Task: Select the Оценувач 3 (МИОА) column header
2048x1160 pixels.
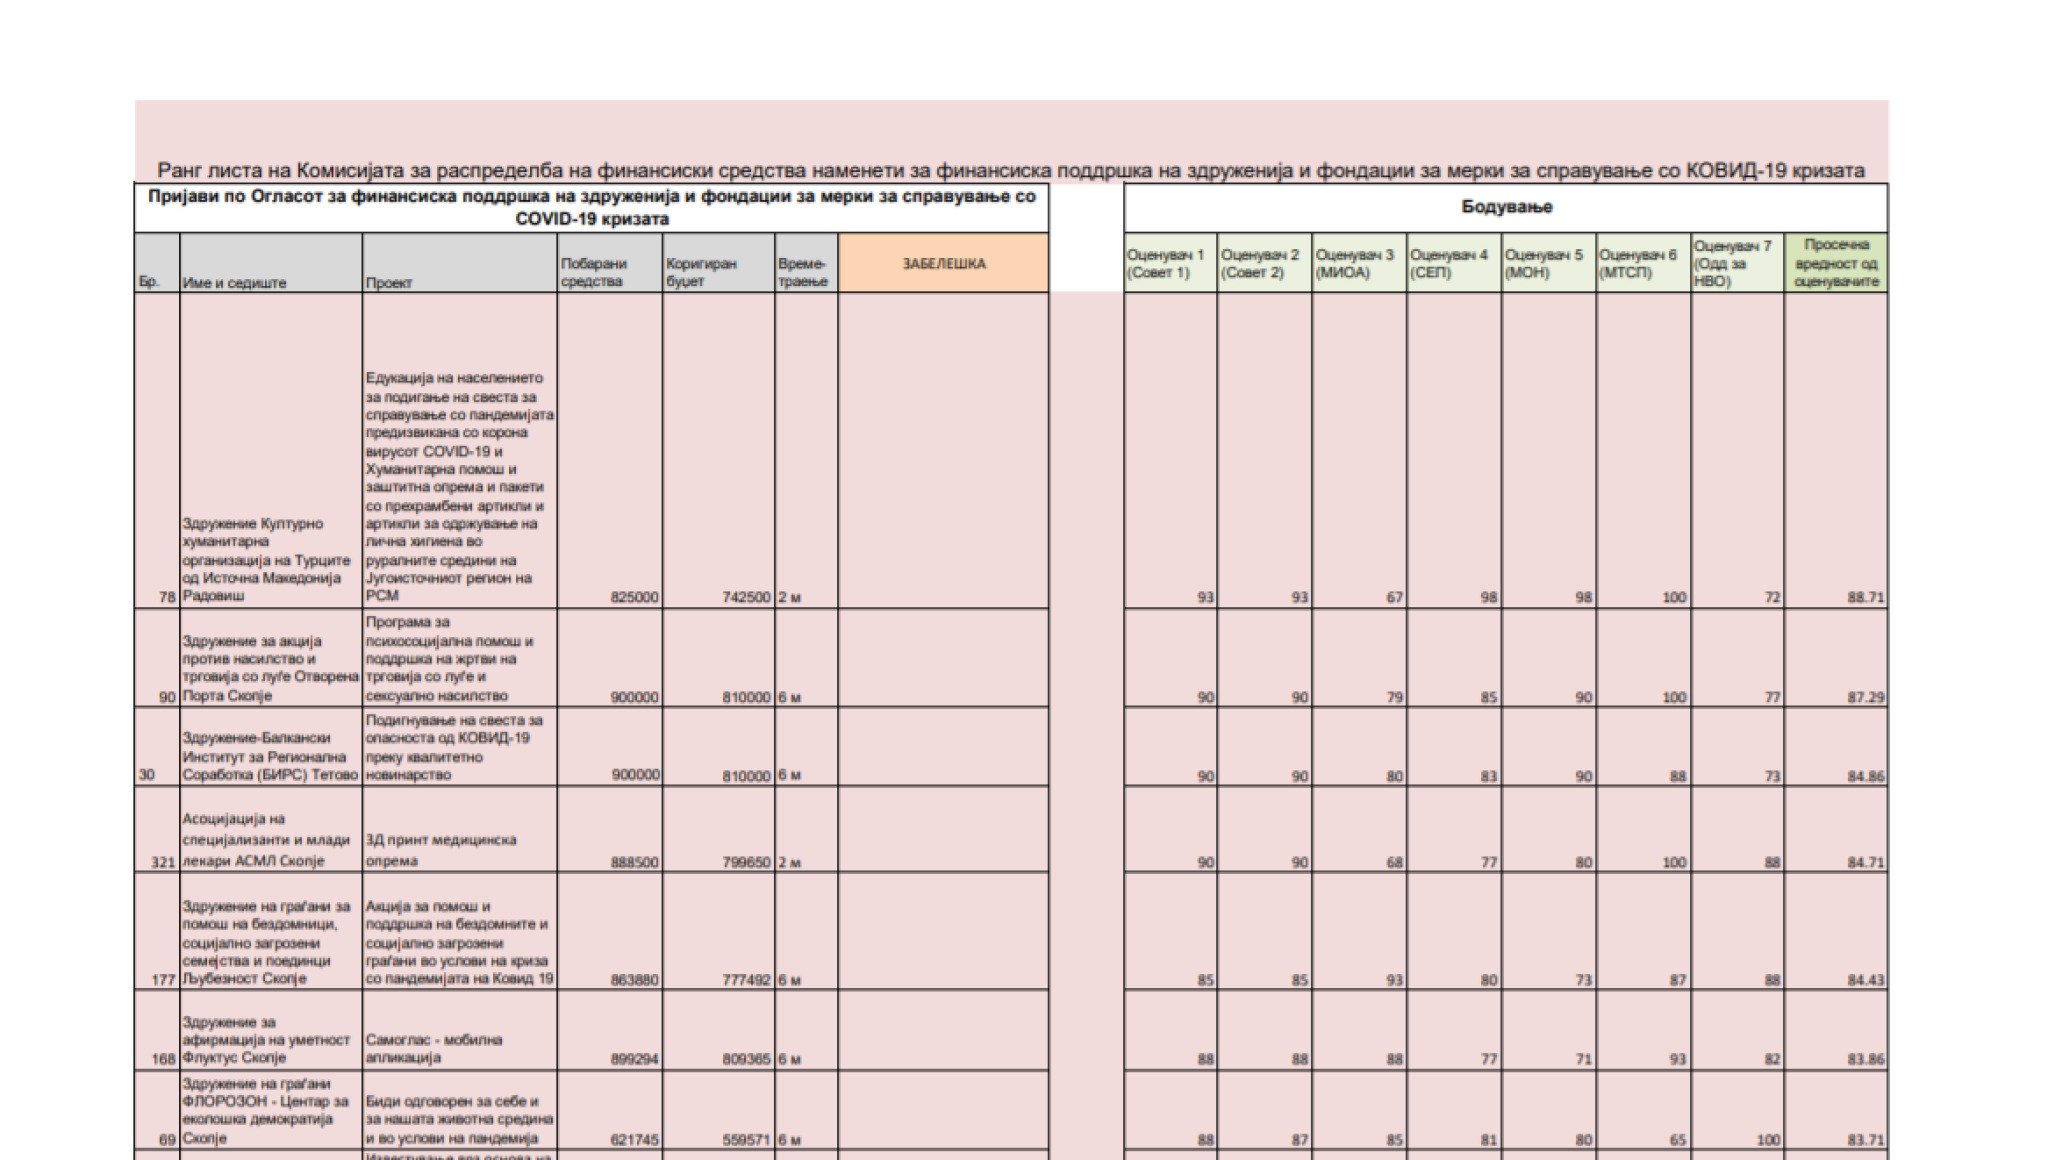Action: pos(1358,264)
